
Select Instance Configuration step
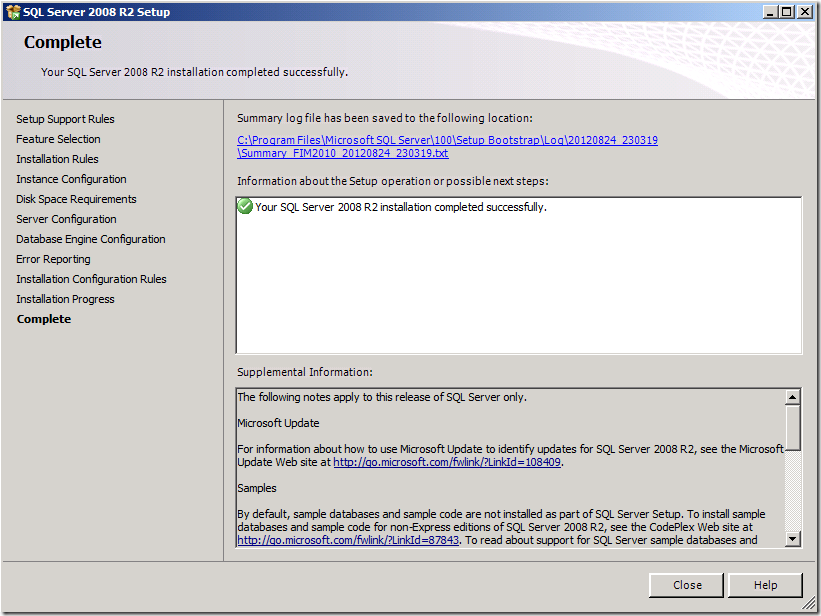[71, 179]
